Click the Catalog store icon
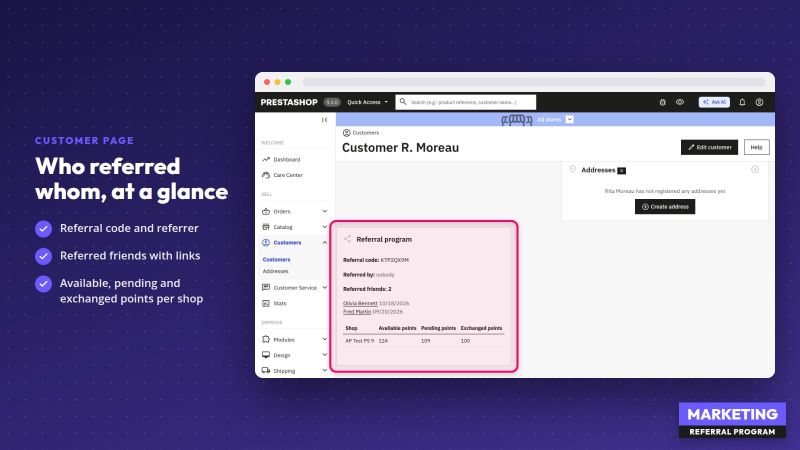This screenshot has width=800, height=450. click(266, 227)
